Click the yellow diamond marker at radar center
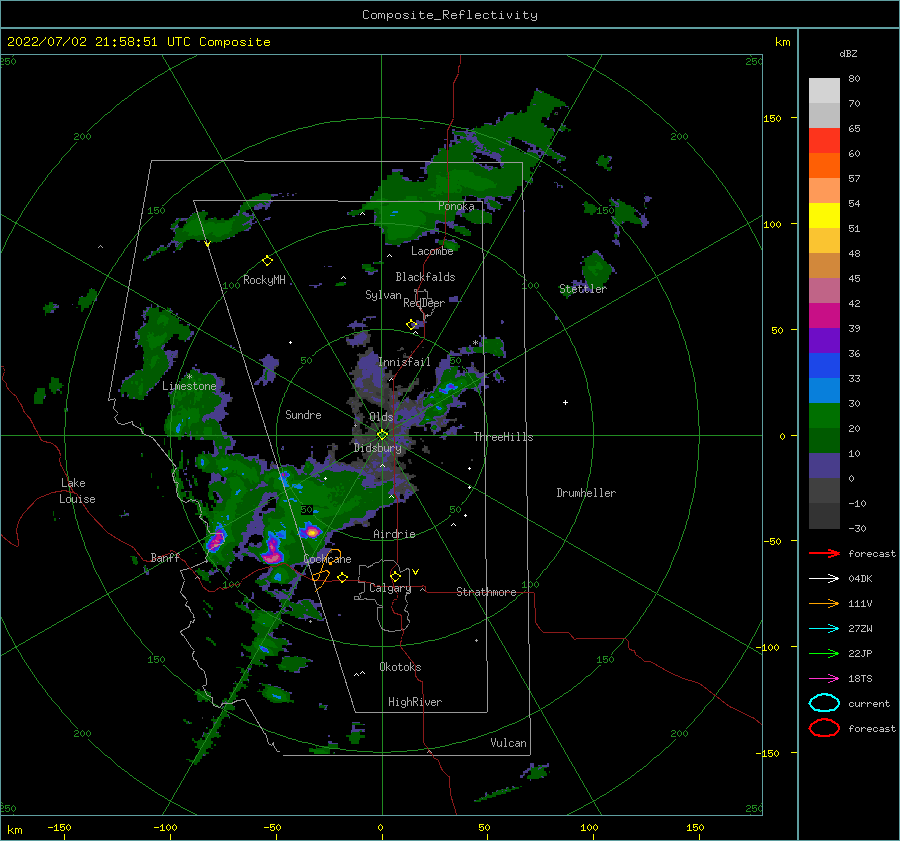This screenshot has width=900, height=841. [382, 435]
